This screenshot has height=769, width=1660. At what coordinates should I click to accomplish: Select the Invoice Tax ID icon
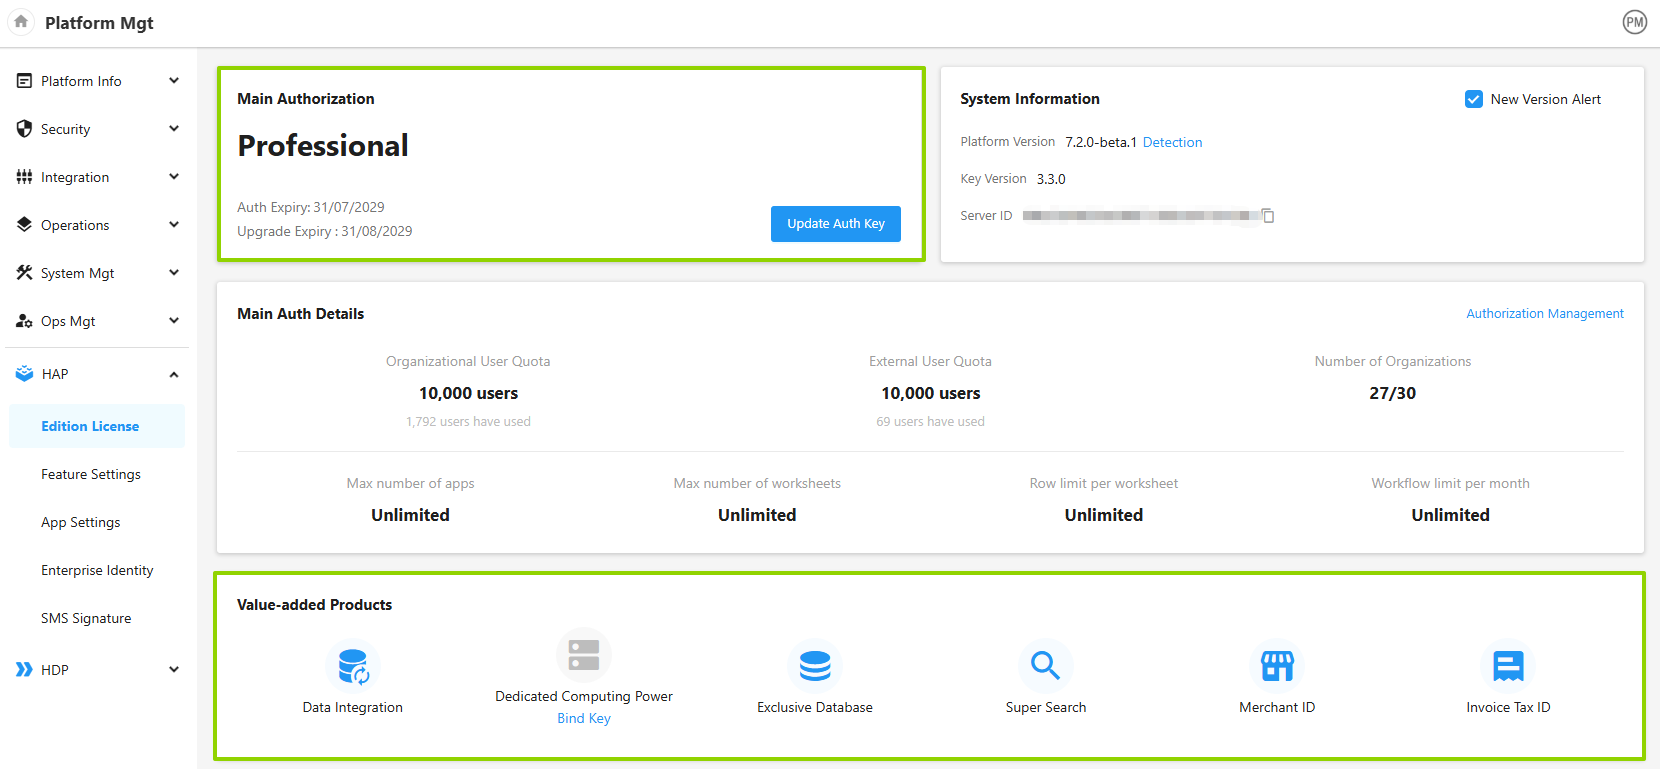1508,666
